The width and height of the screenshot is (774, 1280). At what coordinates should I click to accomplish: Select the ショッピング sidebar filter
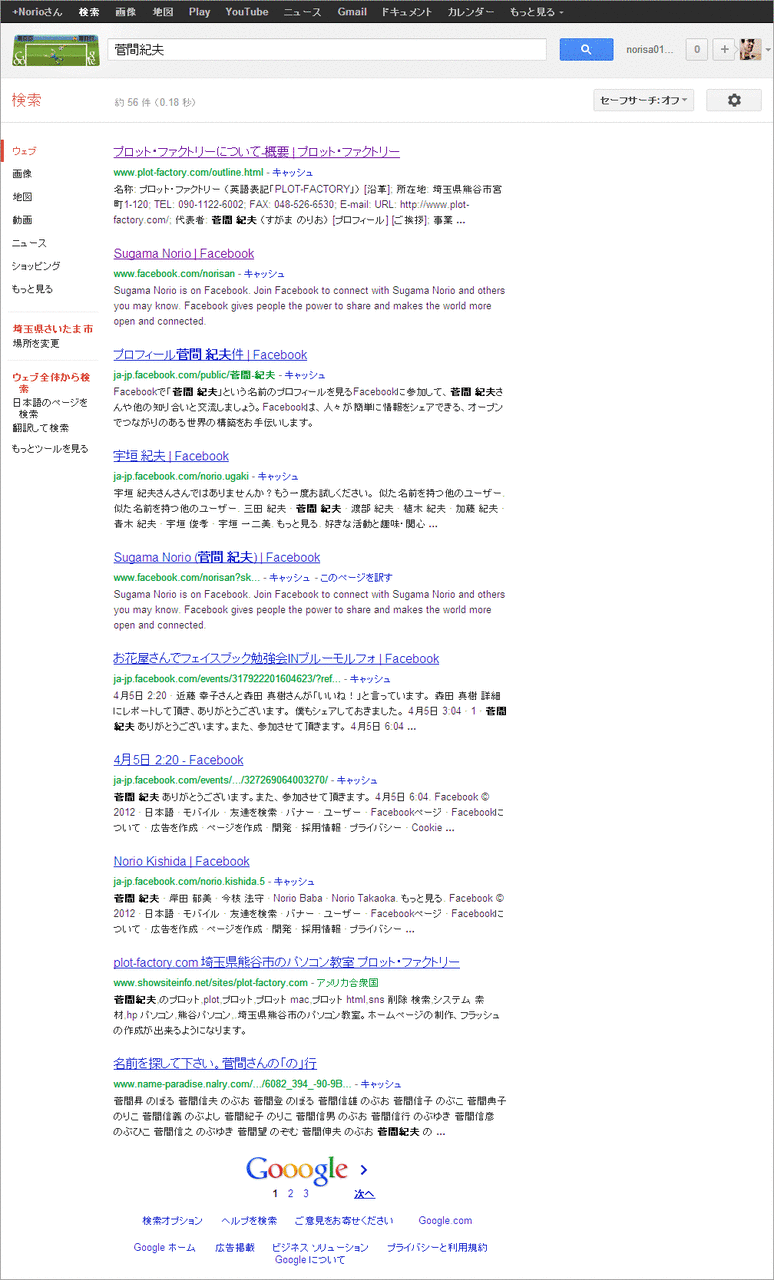(x=36, y=265)
